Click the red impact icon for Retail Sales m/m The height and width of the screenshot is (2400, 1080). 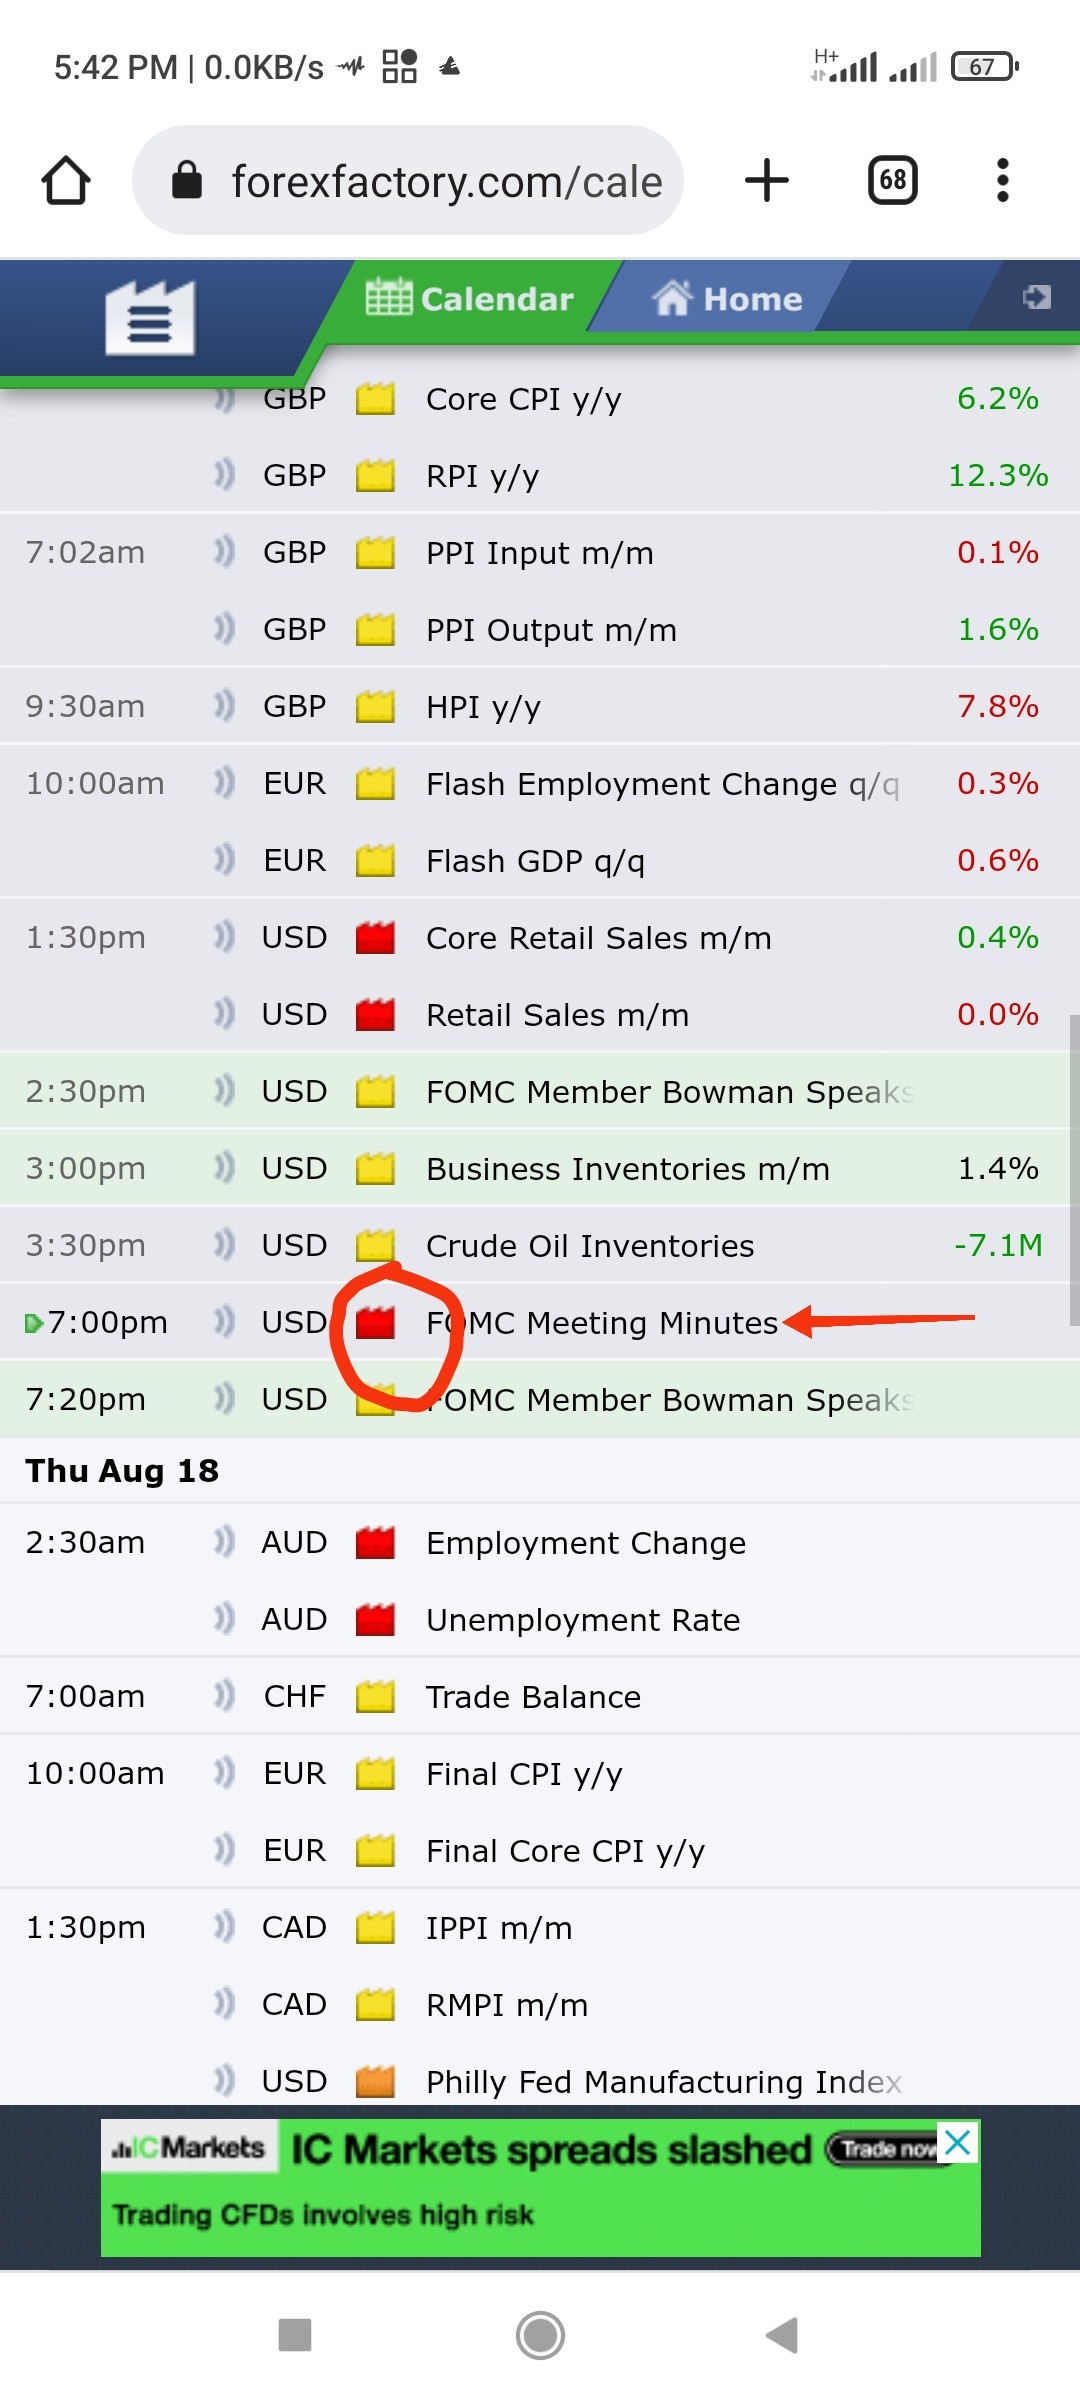(x=375, y=1015)
